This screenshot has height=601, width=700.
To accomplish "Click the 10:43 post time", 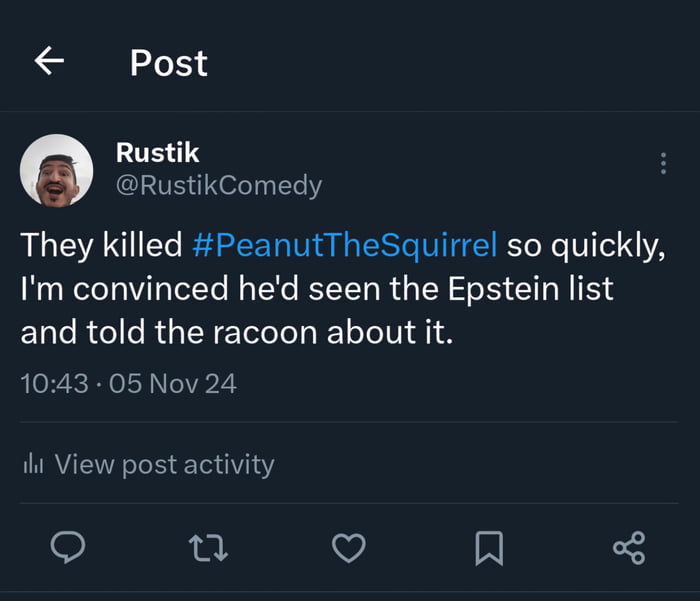I will pos(55,383).
